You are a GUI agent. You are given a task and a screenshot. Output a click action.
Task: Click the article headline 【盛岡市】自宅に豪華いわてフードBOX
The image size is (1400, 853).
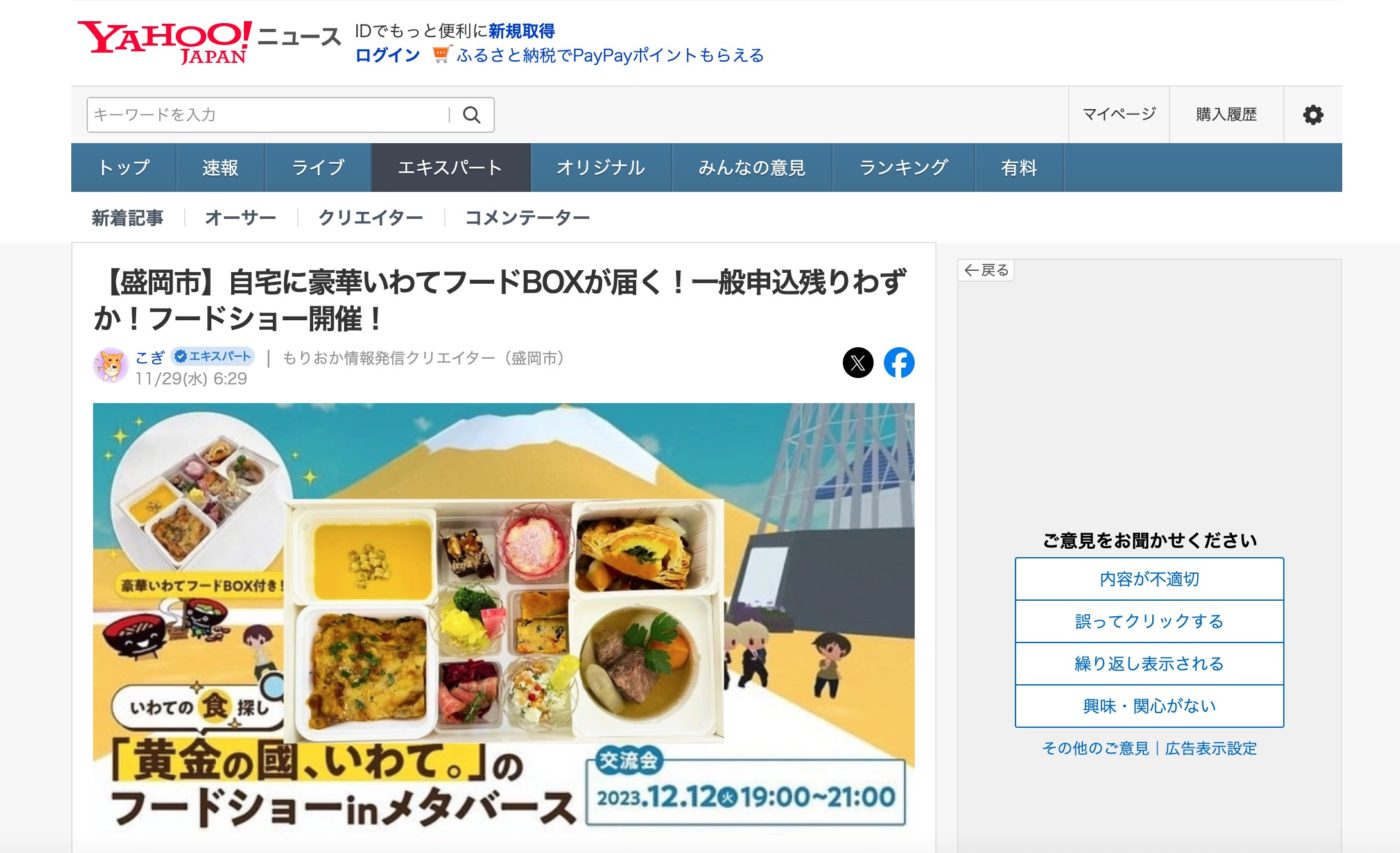click(x=499, y=300)
